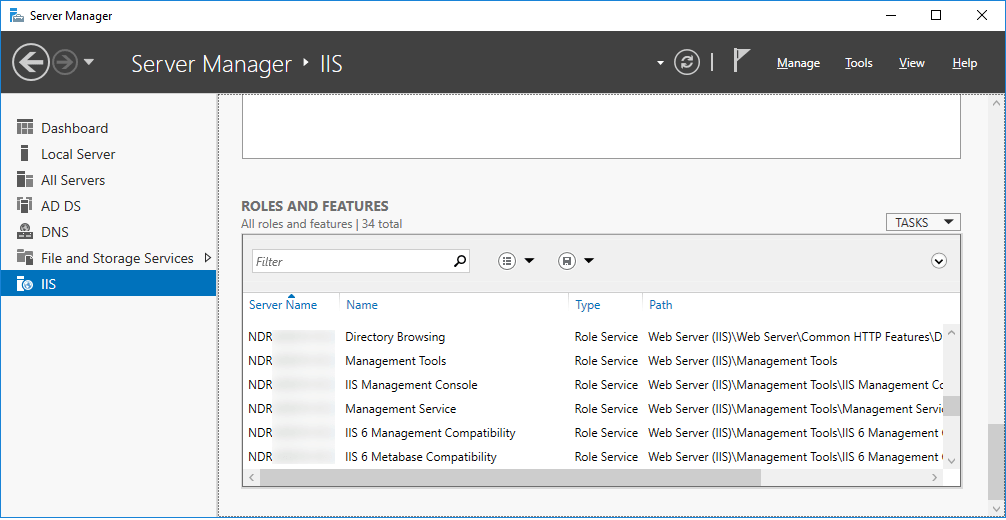Select the Directory Browsing row
Screen dimensions: 1006x520
point(593,337)
